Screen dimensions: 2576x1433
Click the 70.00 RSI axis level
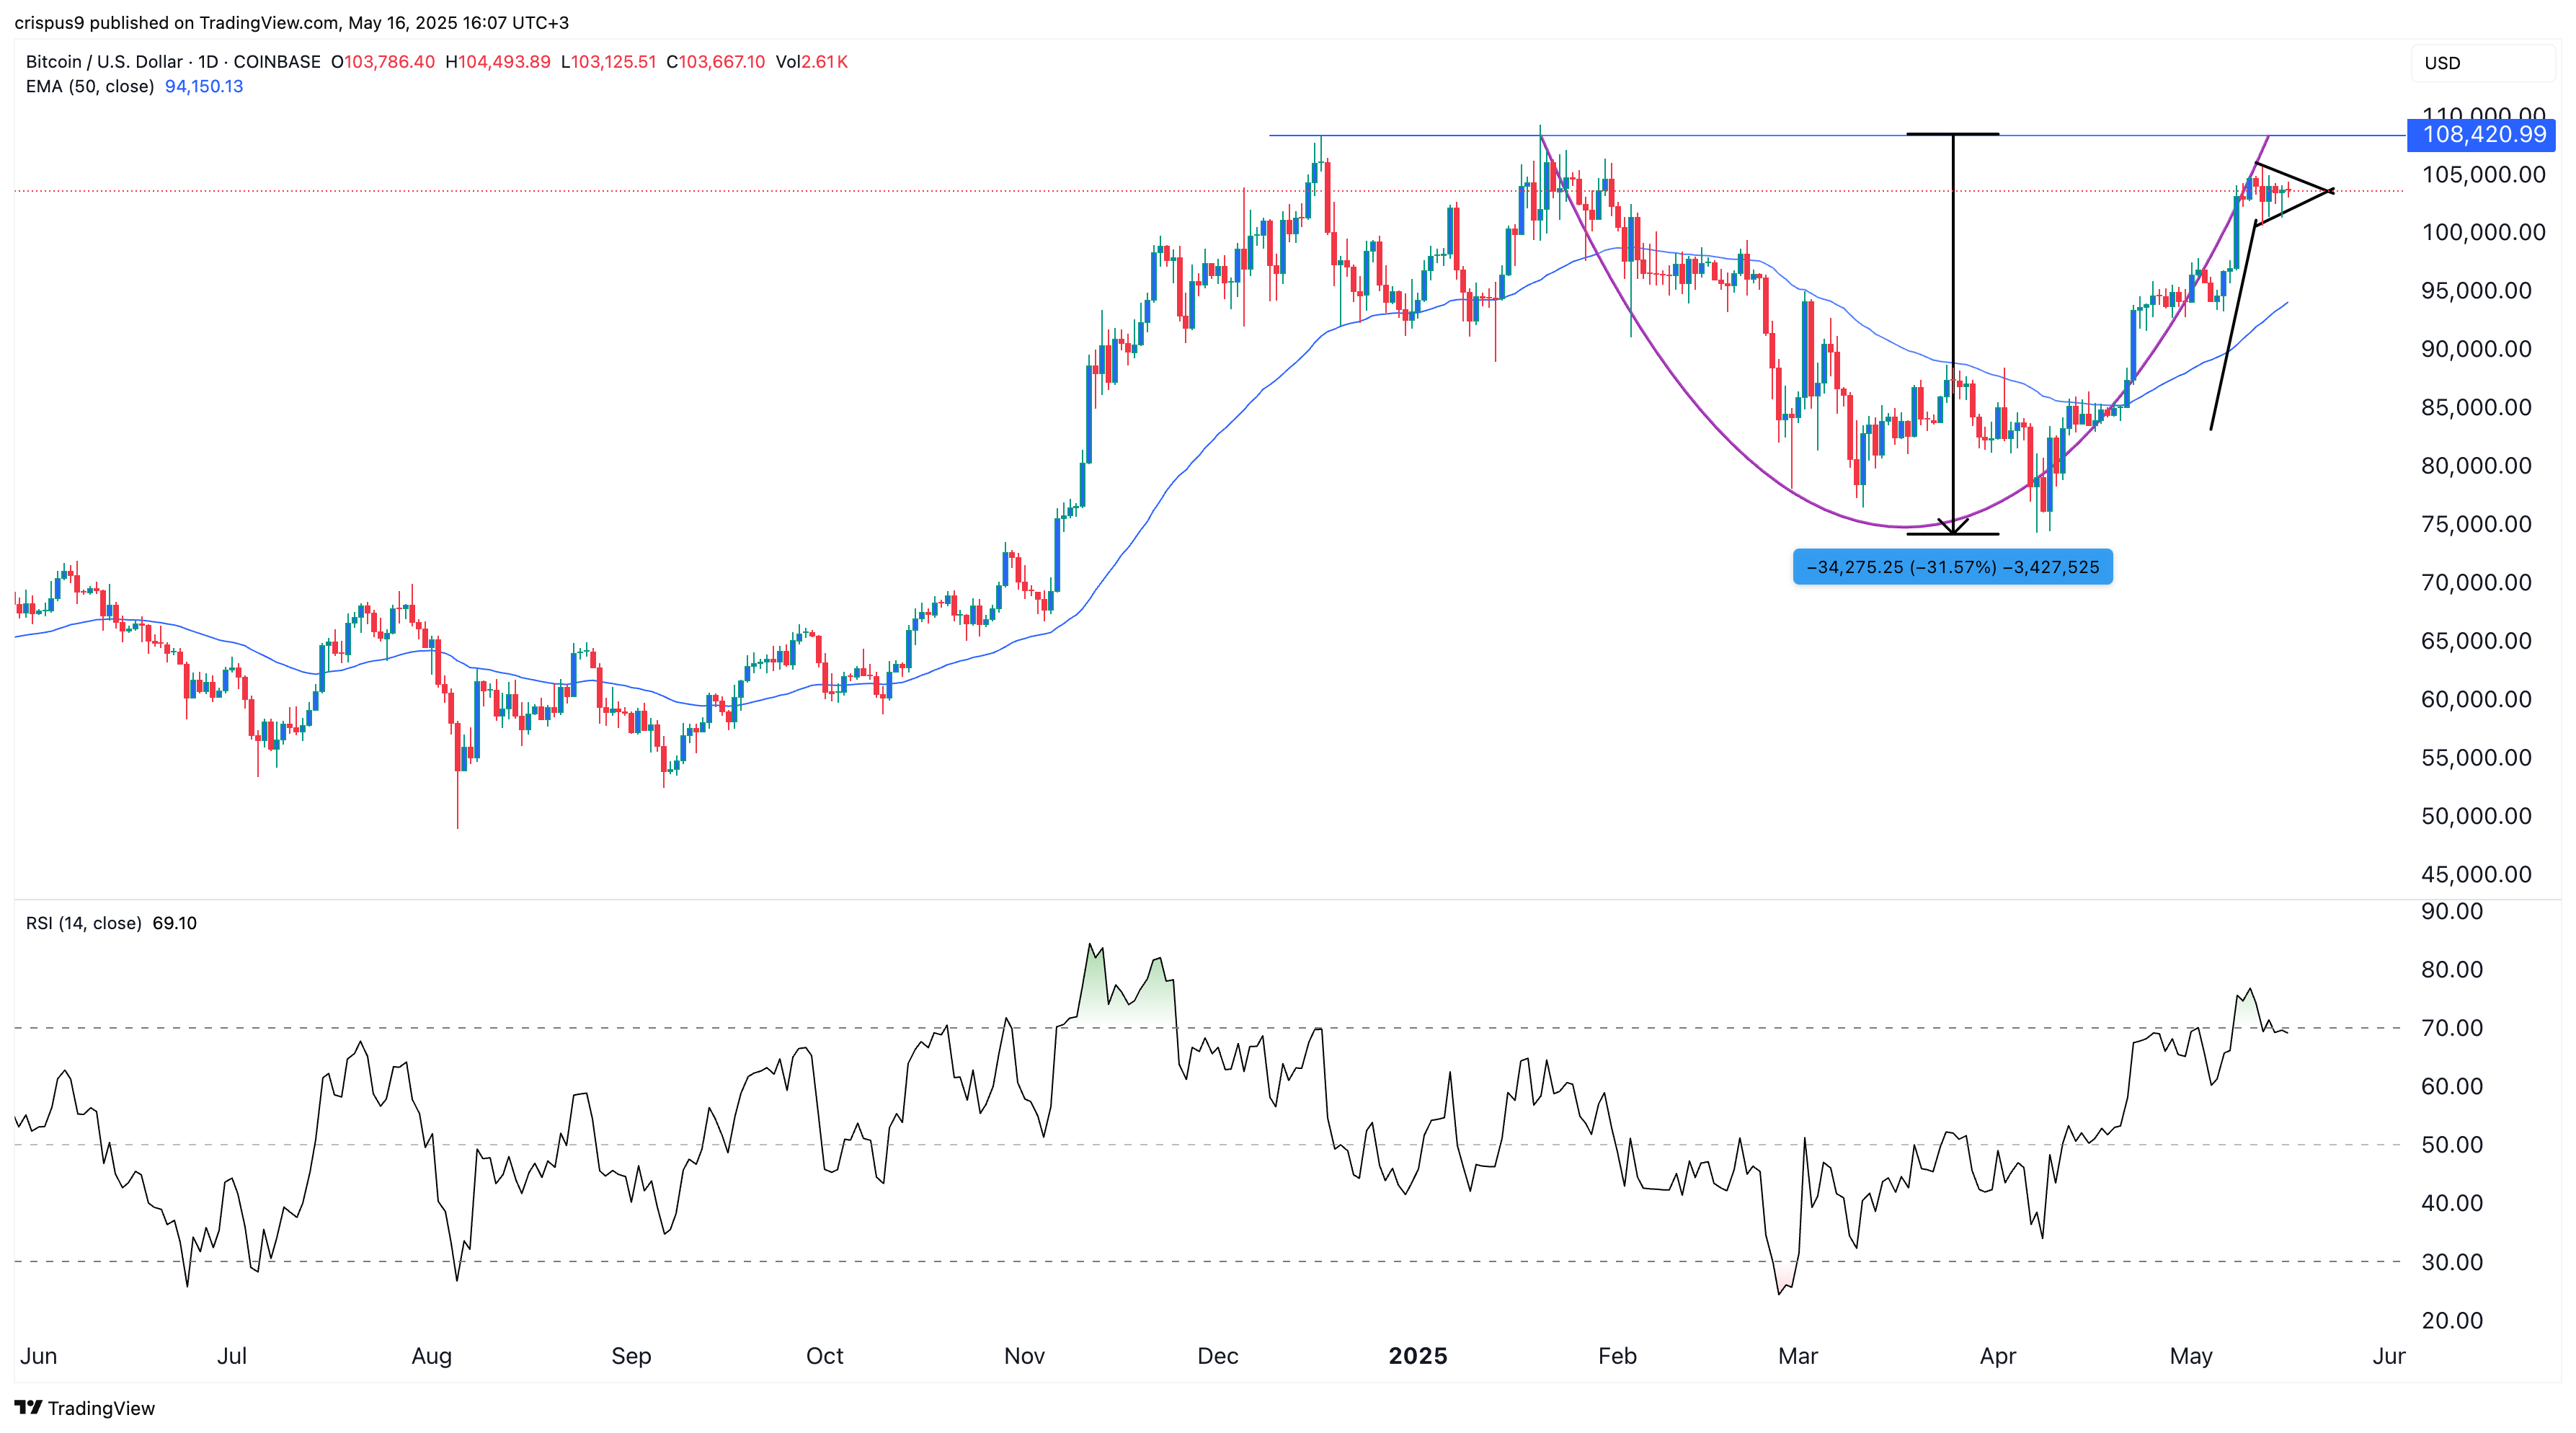coord(2451,1028)
